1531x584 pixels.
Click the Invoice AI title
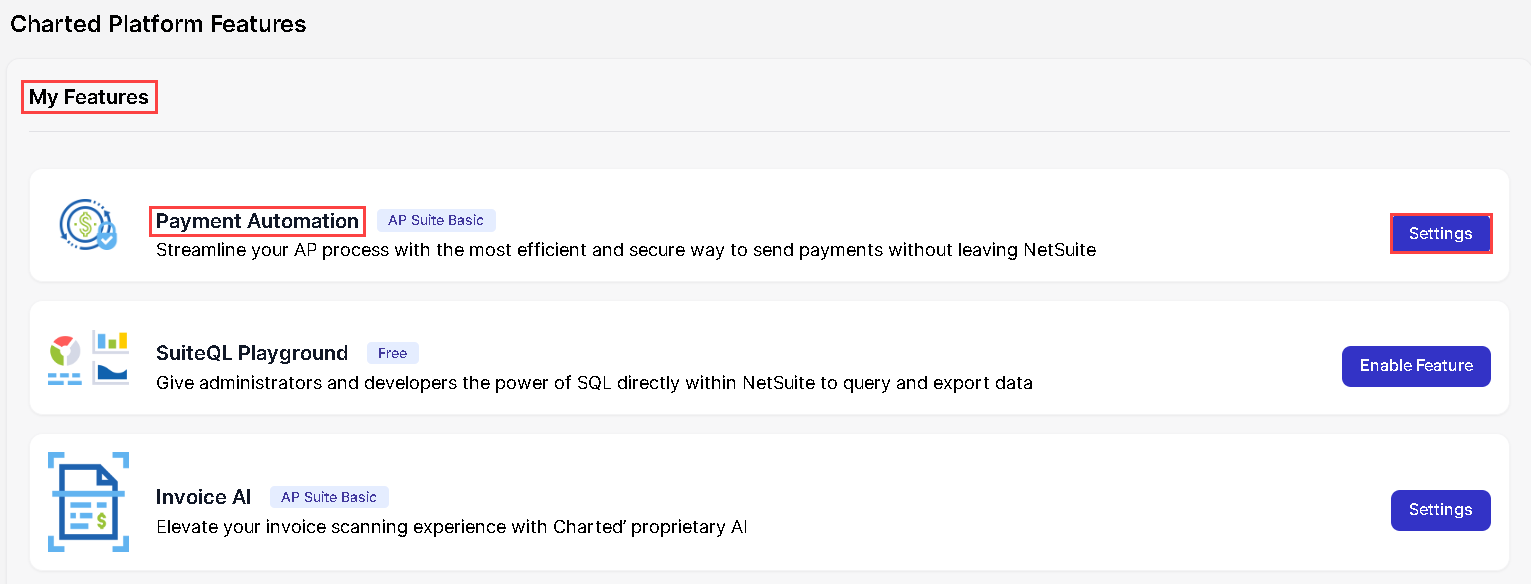pyautogui.click(x=203, y=497)
